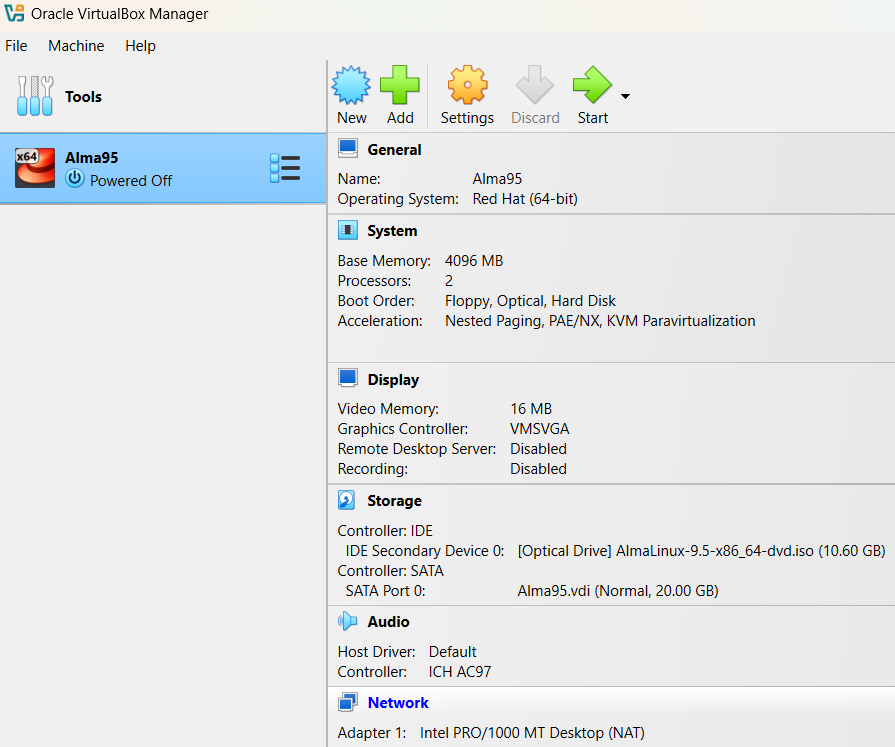895x747 pixels.
Task: Open the blue Network section link
Action: pyautogui.click(x=398, y=703)
